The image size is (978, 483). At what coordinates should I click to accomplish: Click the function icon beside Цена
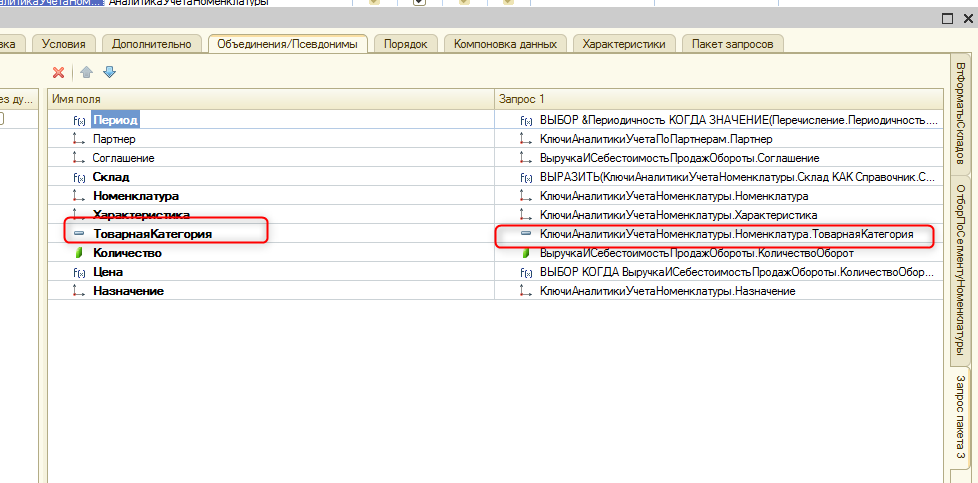pos(79,272)
